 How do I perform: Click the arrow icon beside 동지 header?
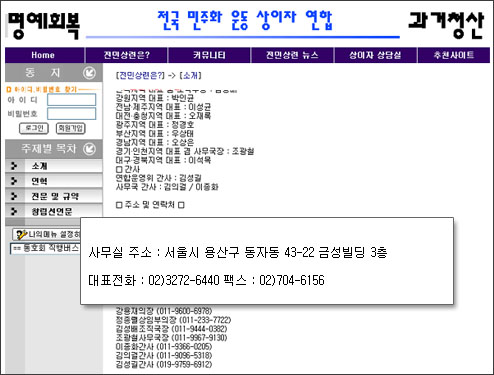(89, 73)
